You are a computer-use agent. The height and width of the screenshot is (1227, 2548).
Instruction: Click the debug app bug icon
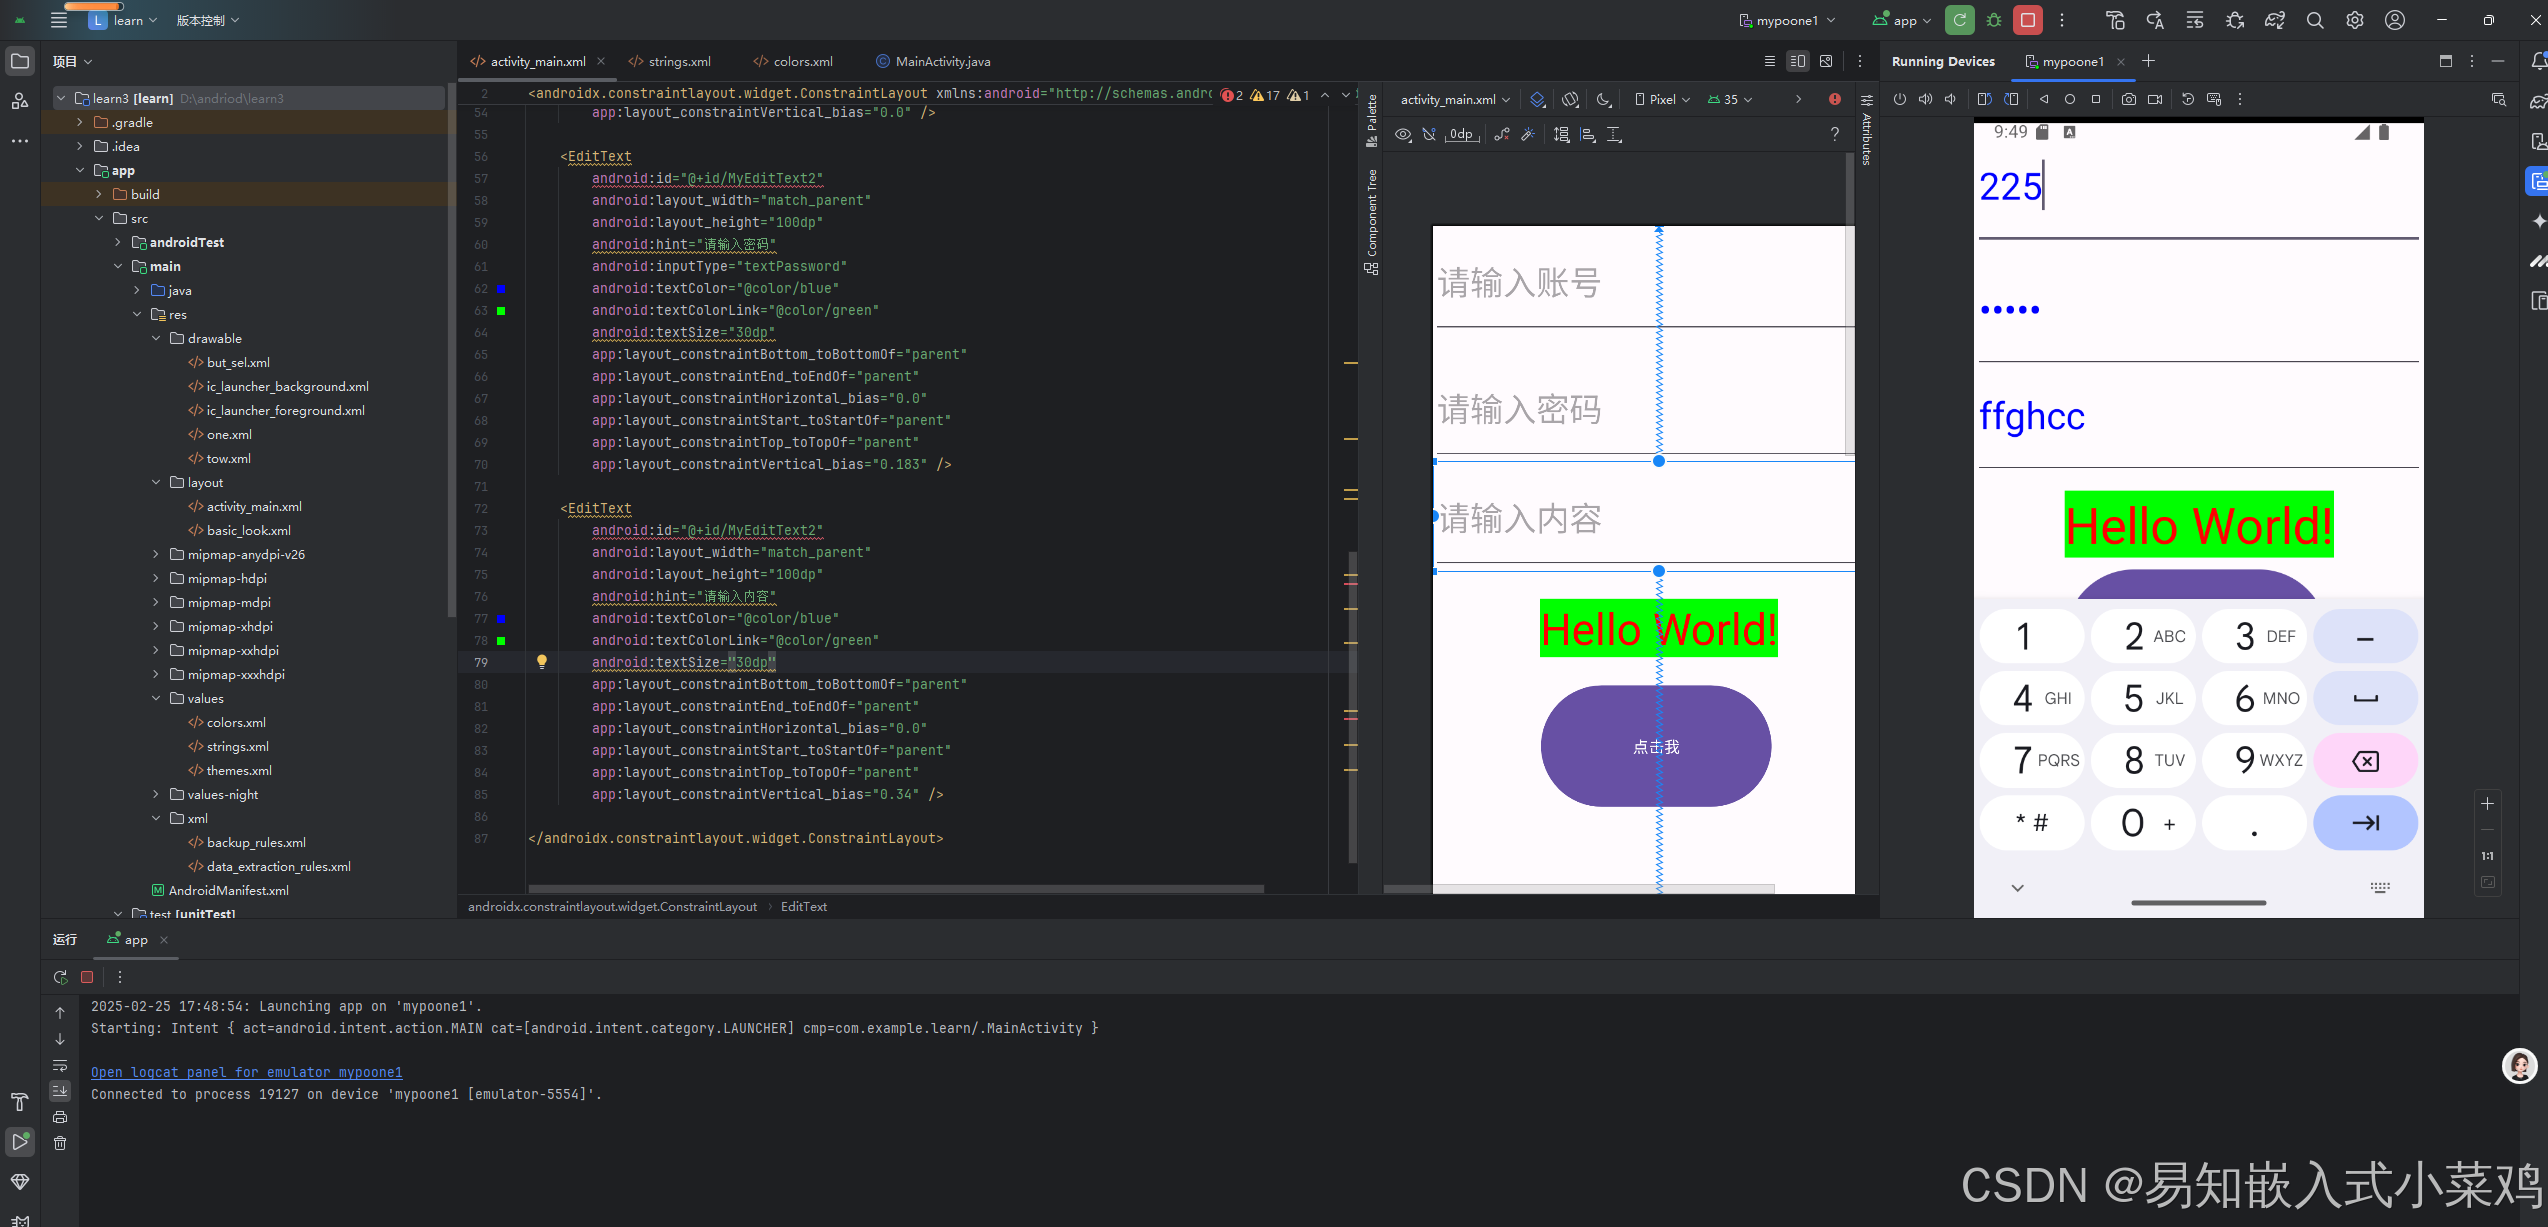pyautogui.click(x=1994, y=20)
